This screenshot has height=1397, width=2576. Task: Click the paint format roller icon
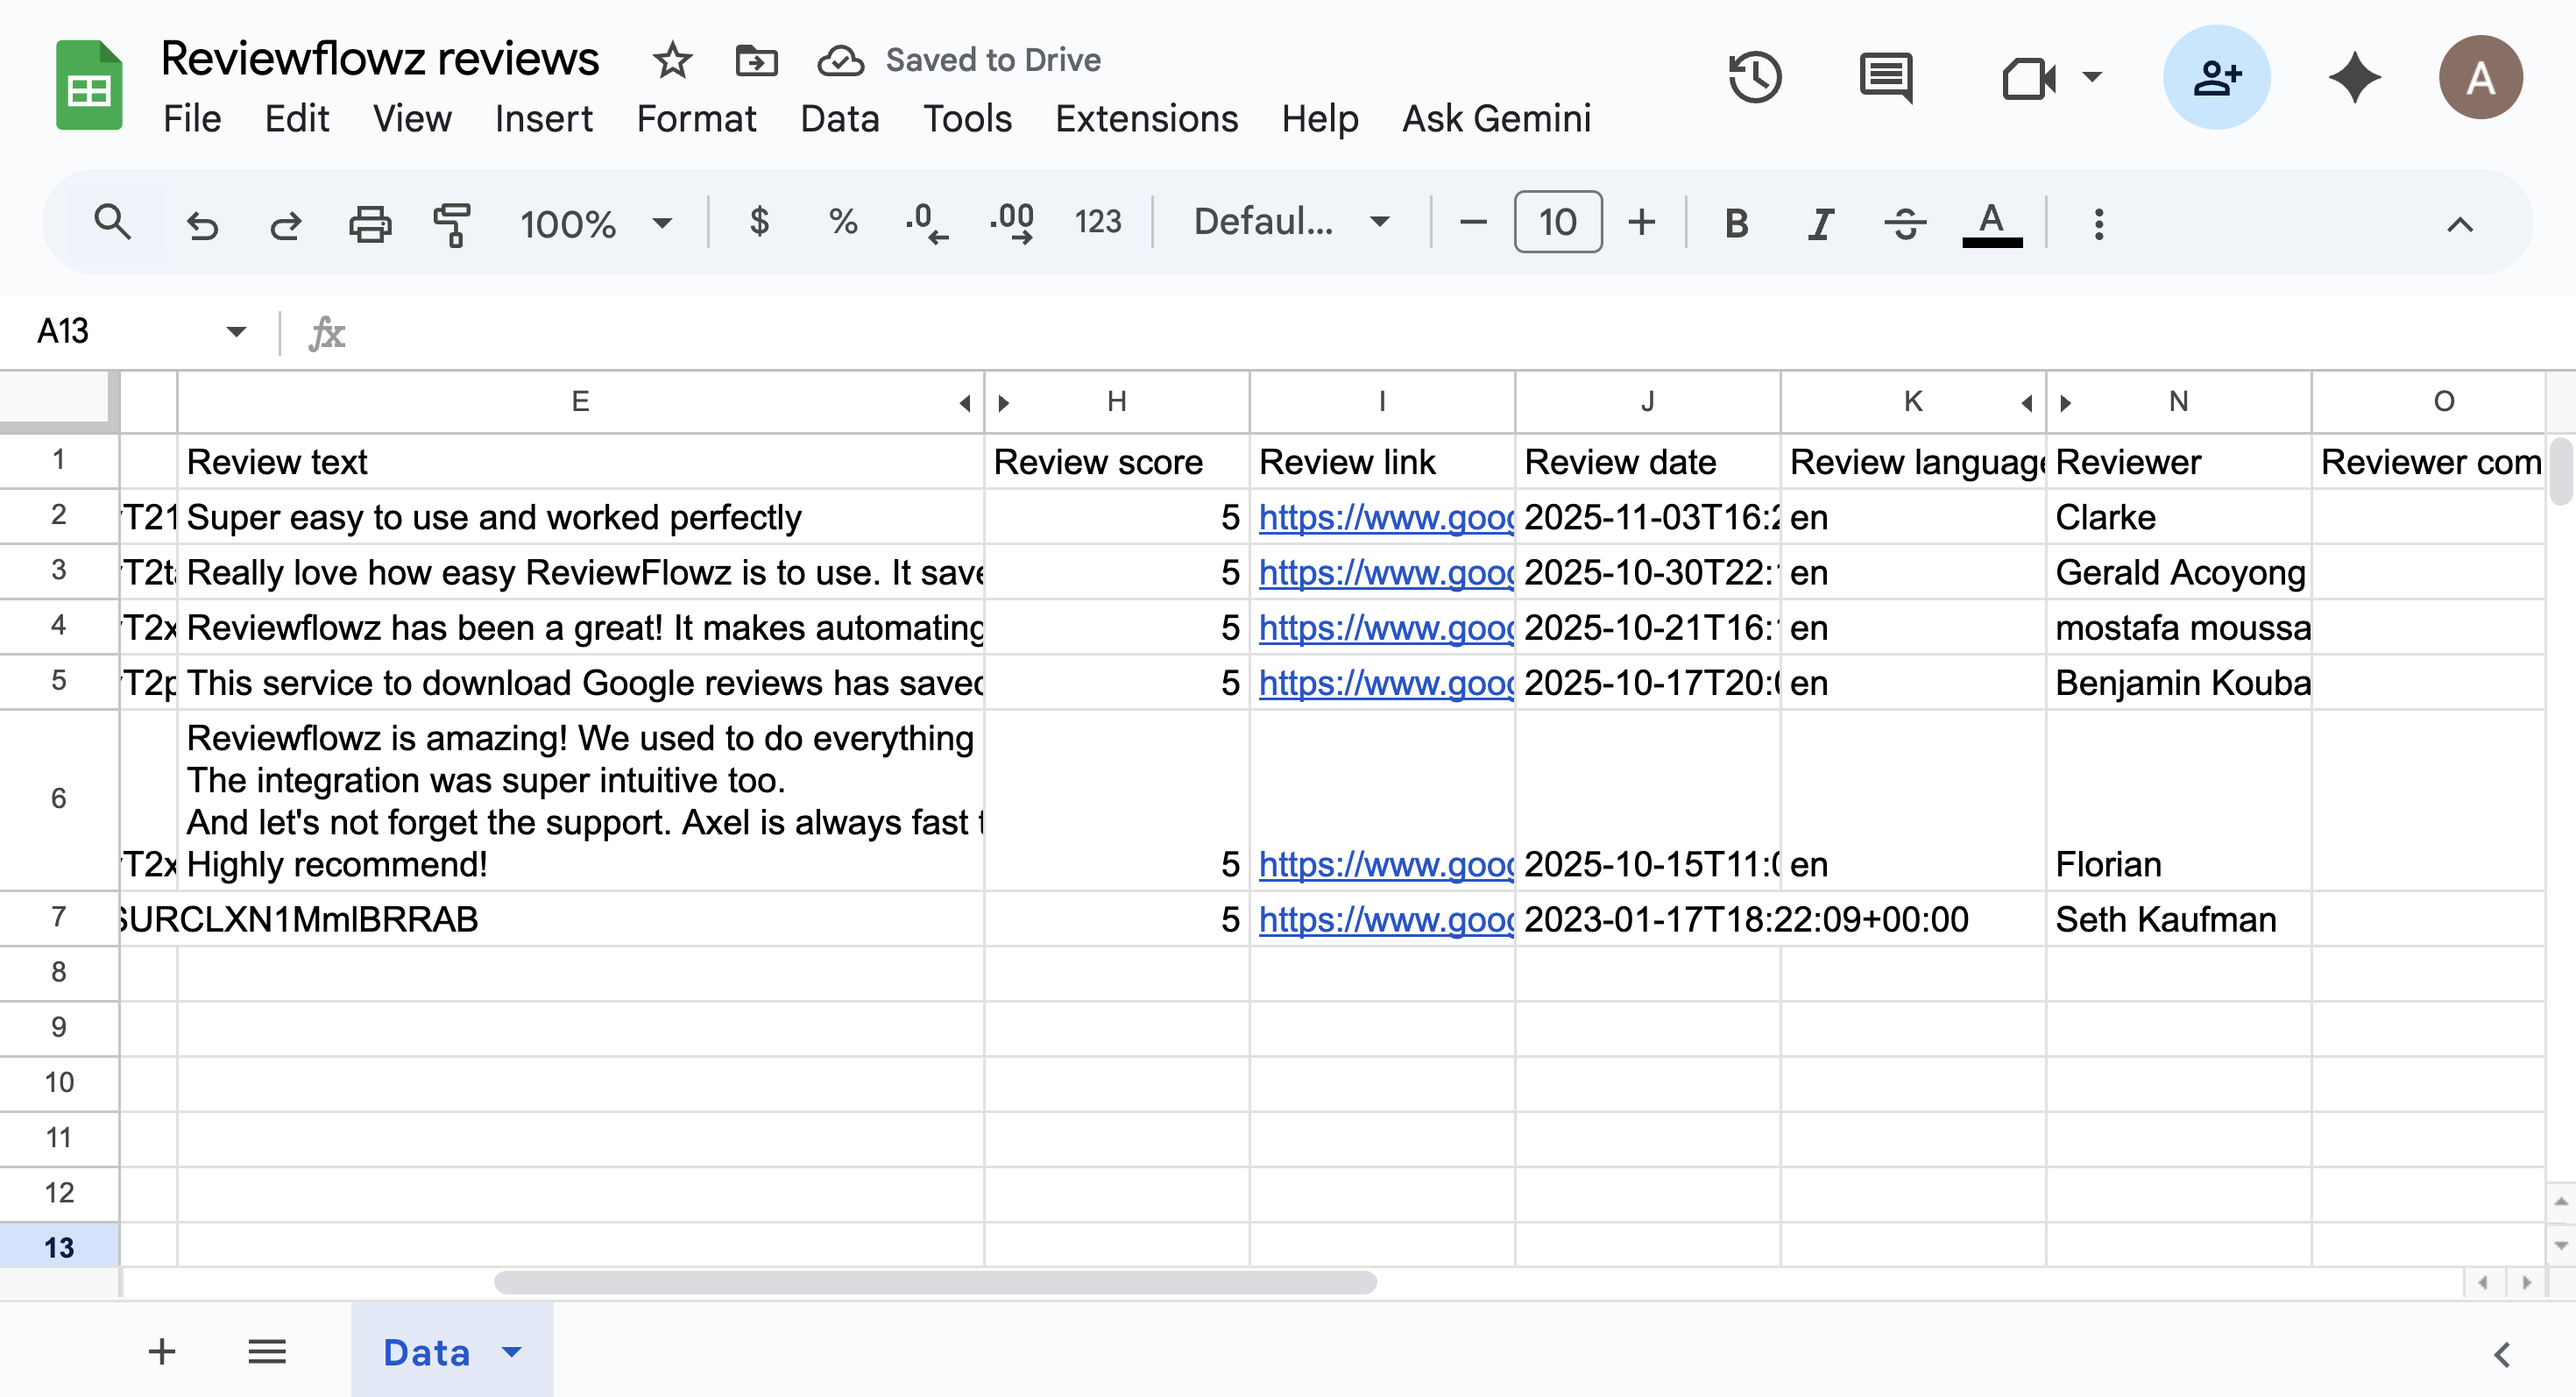[x=452, y=223]
